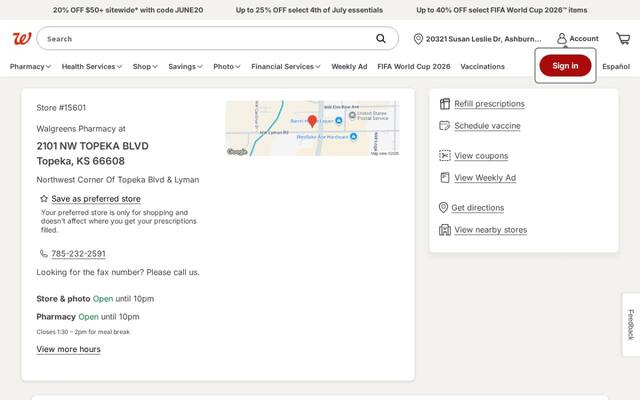Click View more hours link
The image size is (640, 400).
point(68,349)
